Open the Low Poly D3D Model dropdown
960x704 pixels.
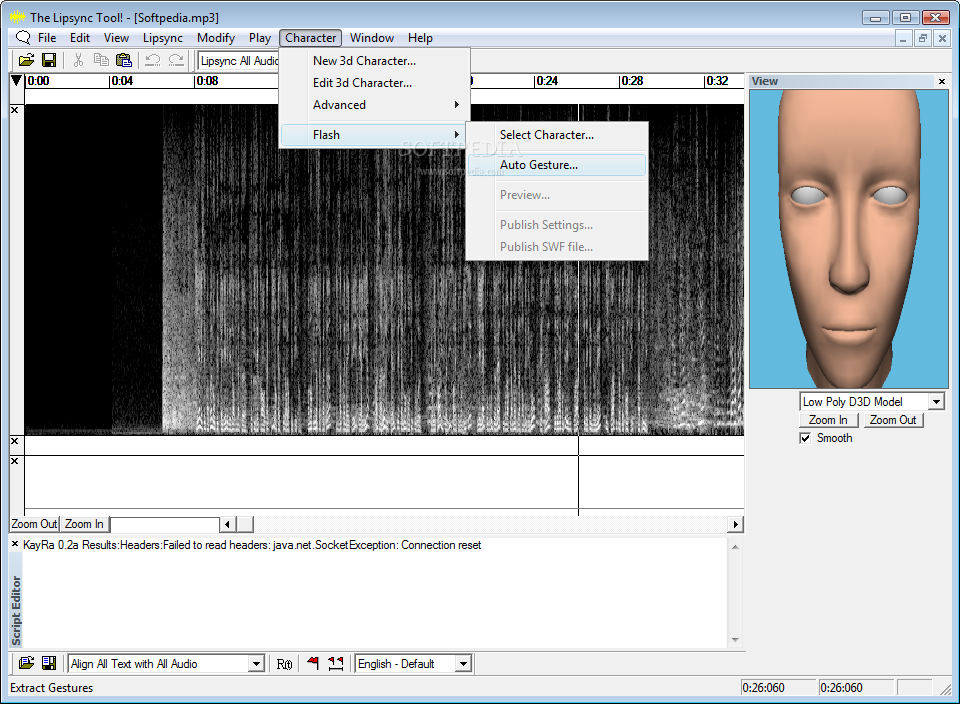click(x=936, y=402)
